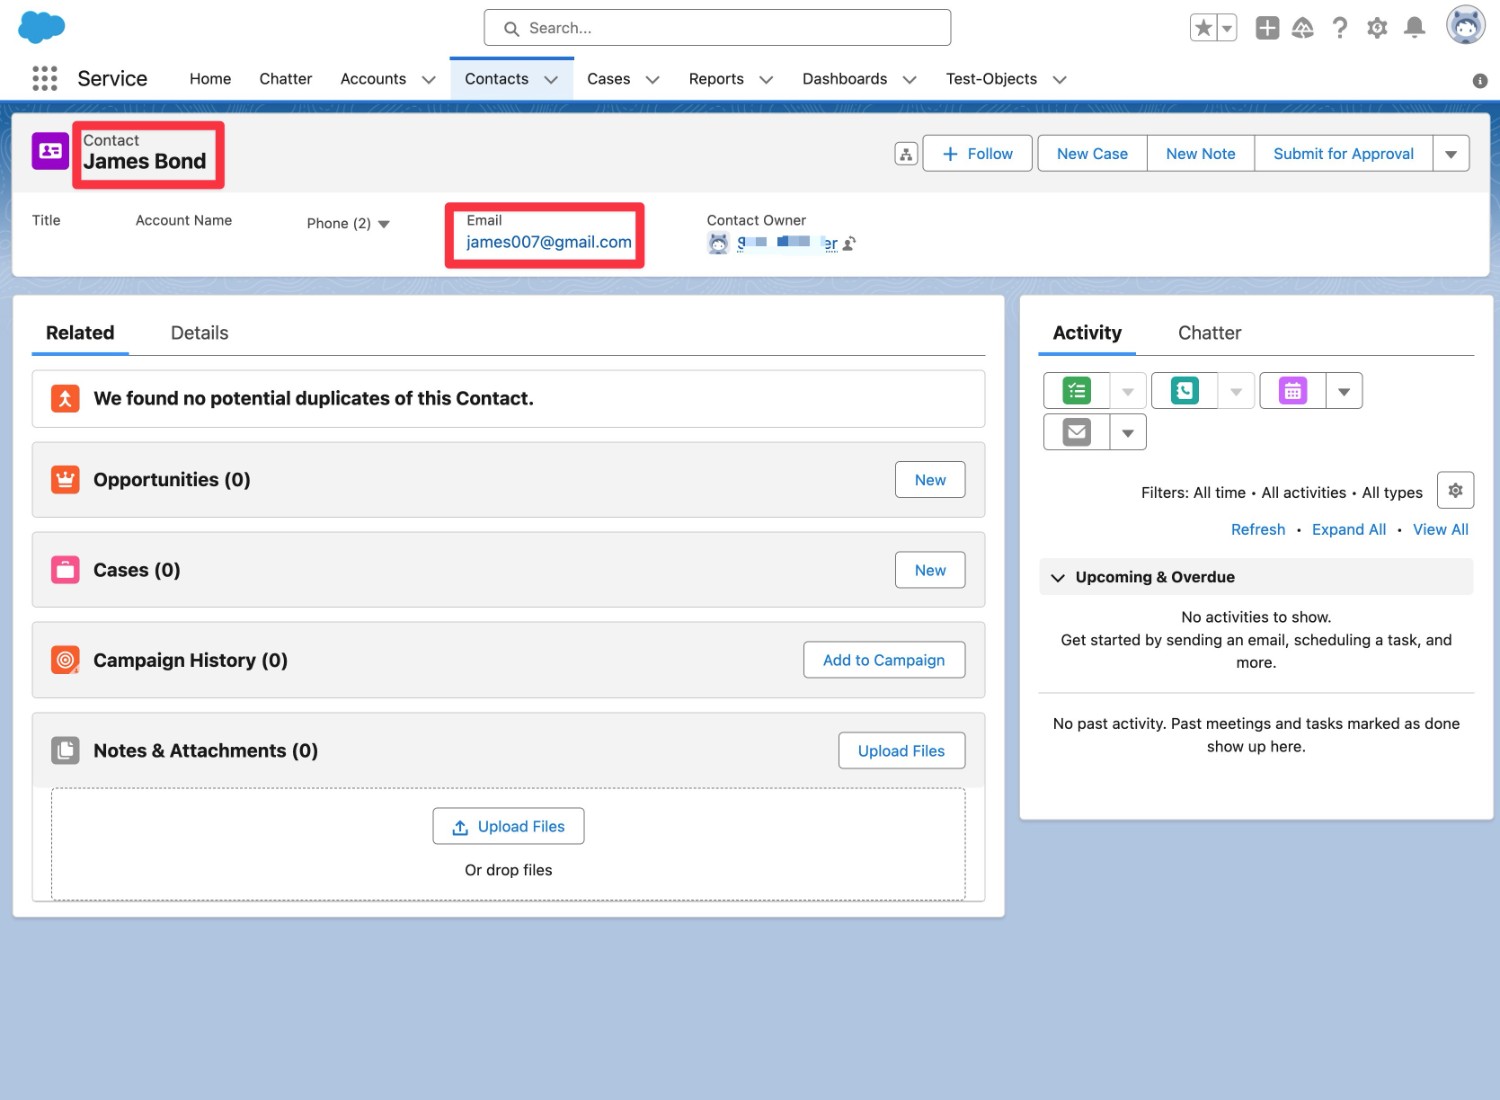This screenshot has width=1500, height=1100.
Task: Collapse the Upcoming & Overdue section
Action: (1058, 578)
